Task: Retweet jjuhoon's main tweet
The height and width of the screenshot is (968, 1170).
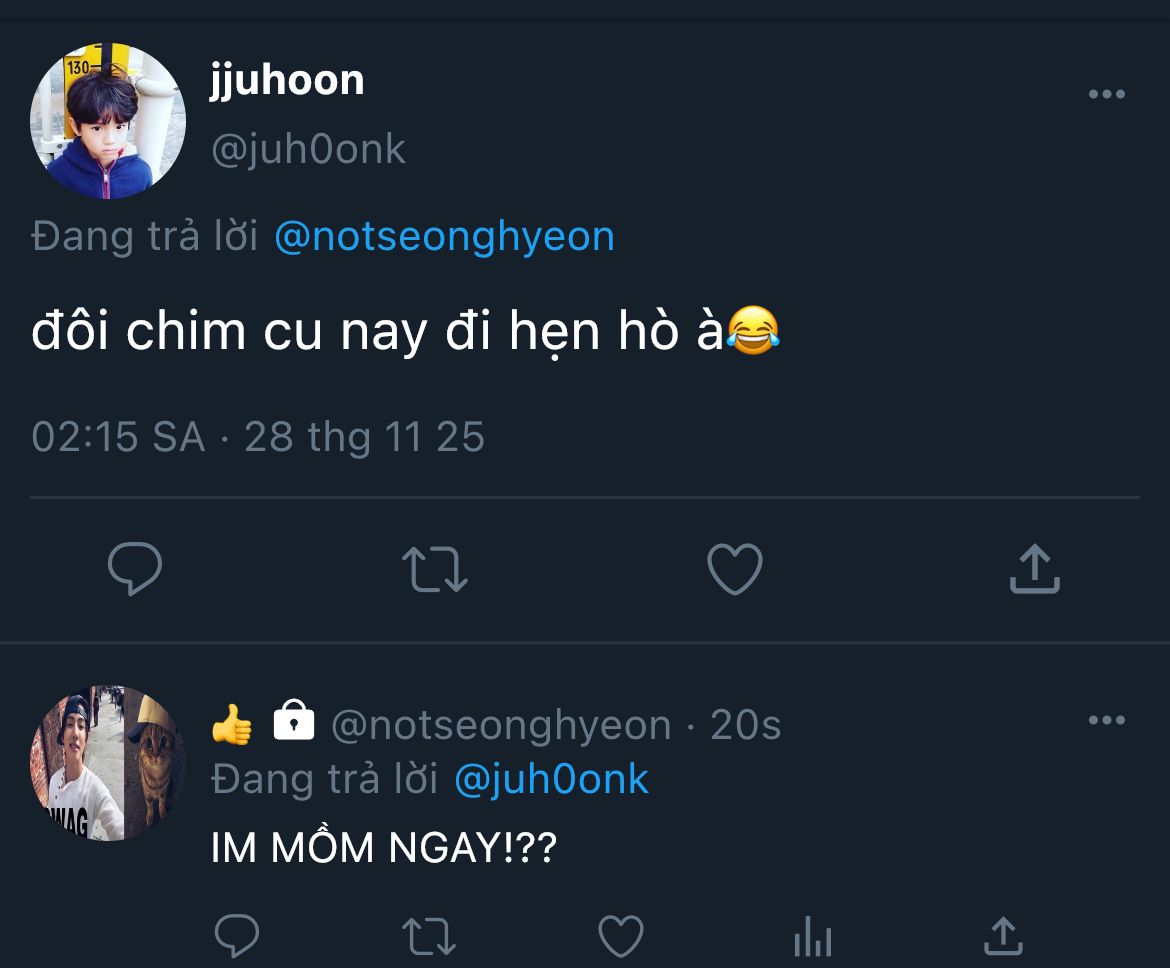Action: click(434, 568)
